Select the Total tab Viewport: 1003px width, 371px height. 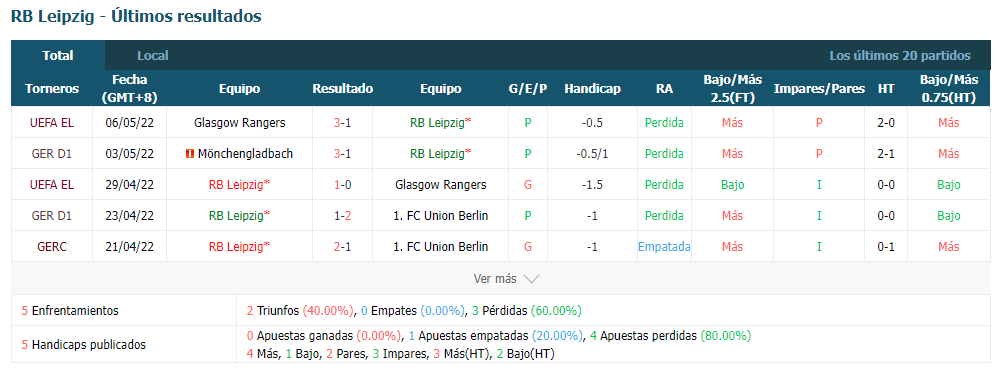[x=58, y=56]
